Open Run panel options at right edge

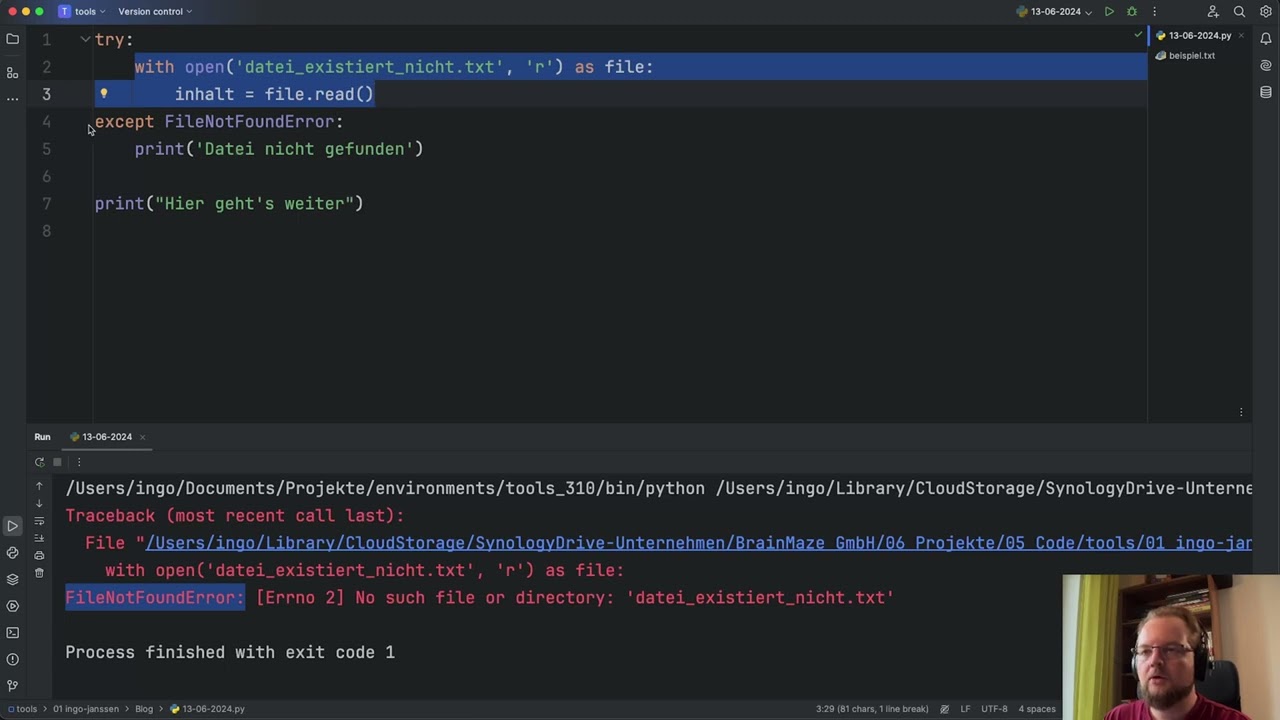[x=1241, y=412]
